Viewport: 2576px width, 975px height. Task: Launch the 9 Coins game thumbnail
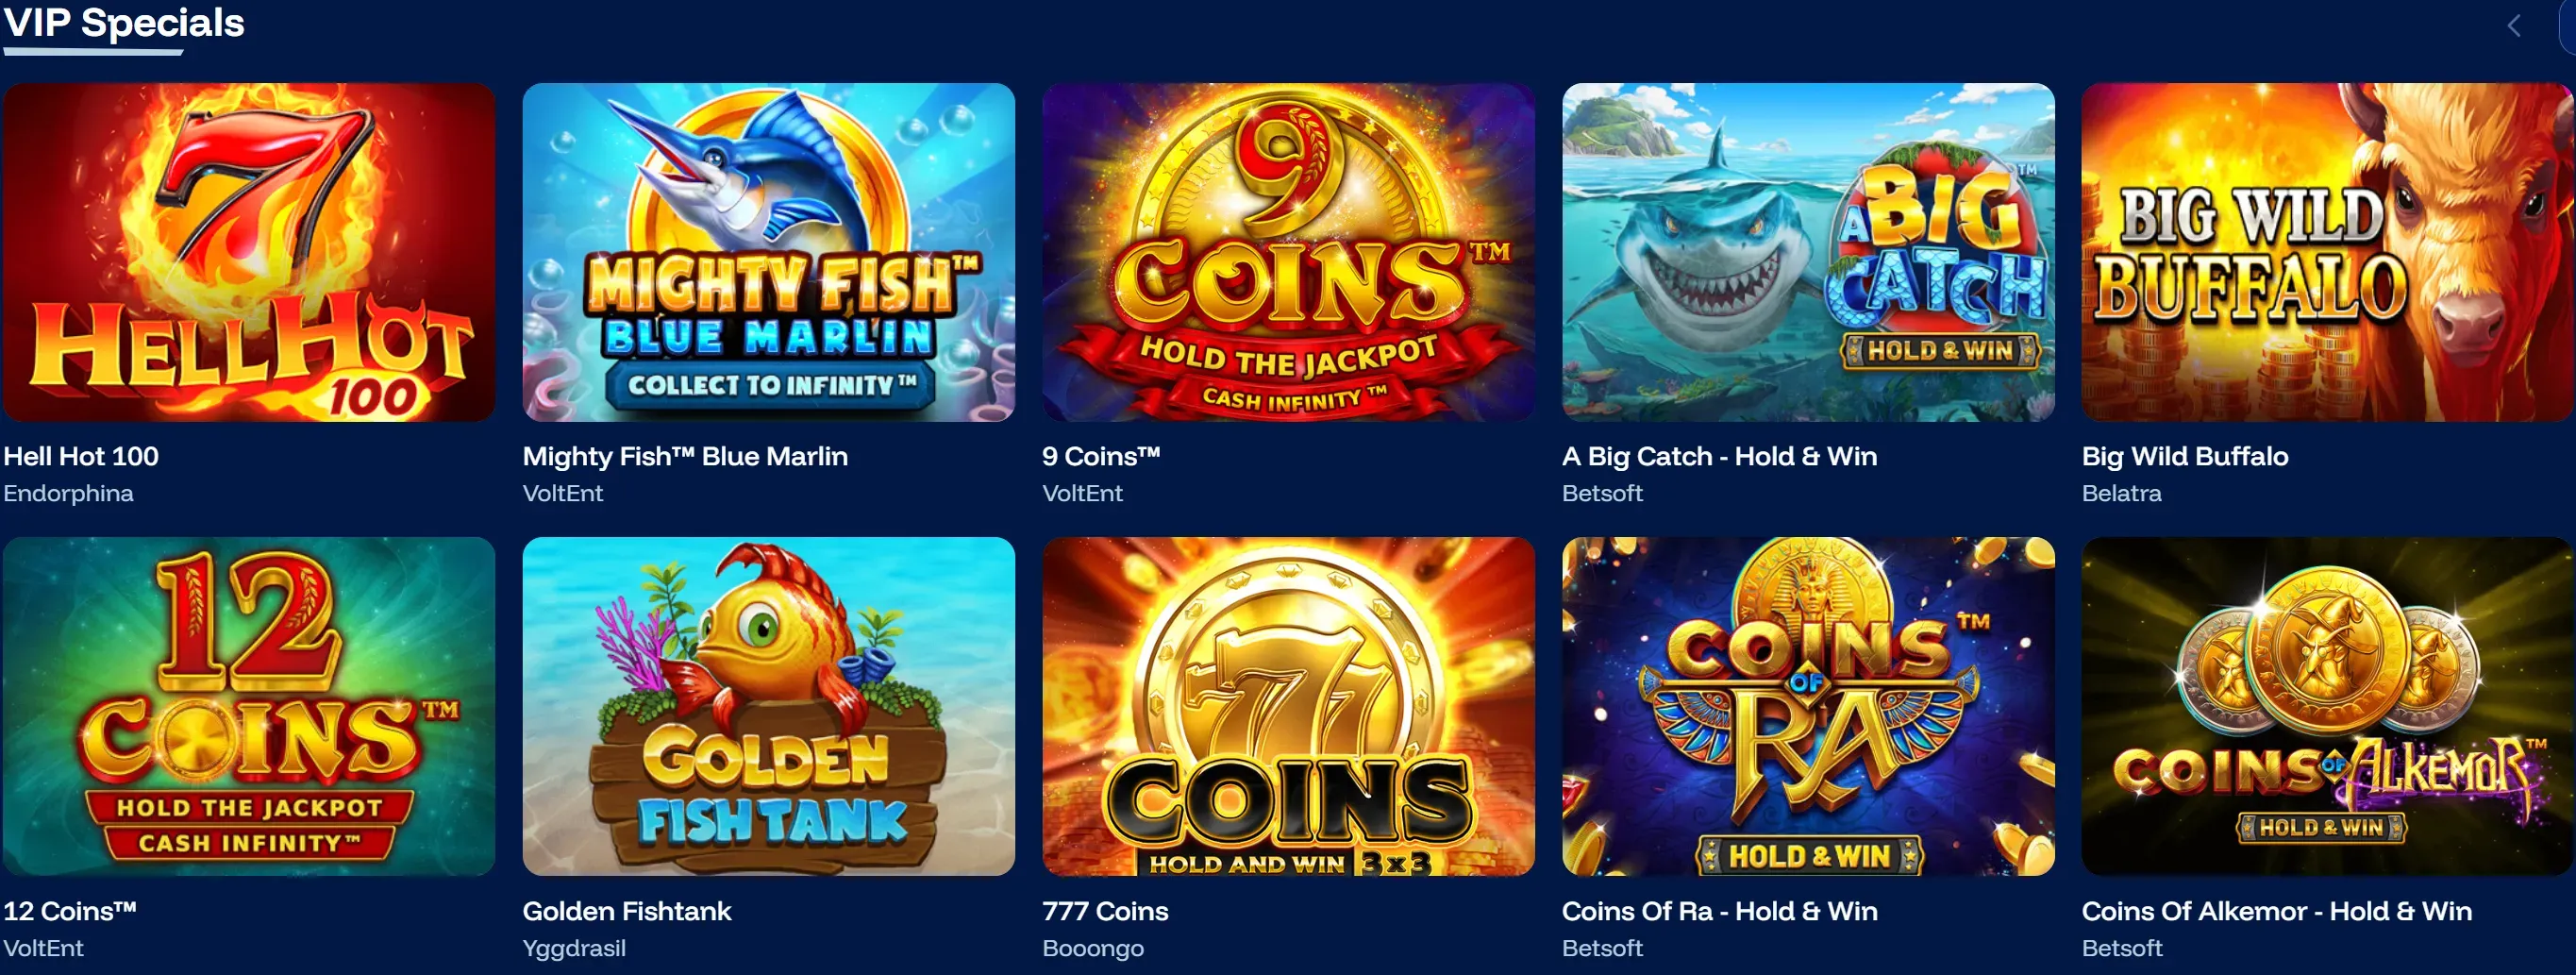tap(1288, 252)
